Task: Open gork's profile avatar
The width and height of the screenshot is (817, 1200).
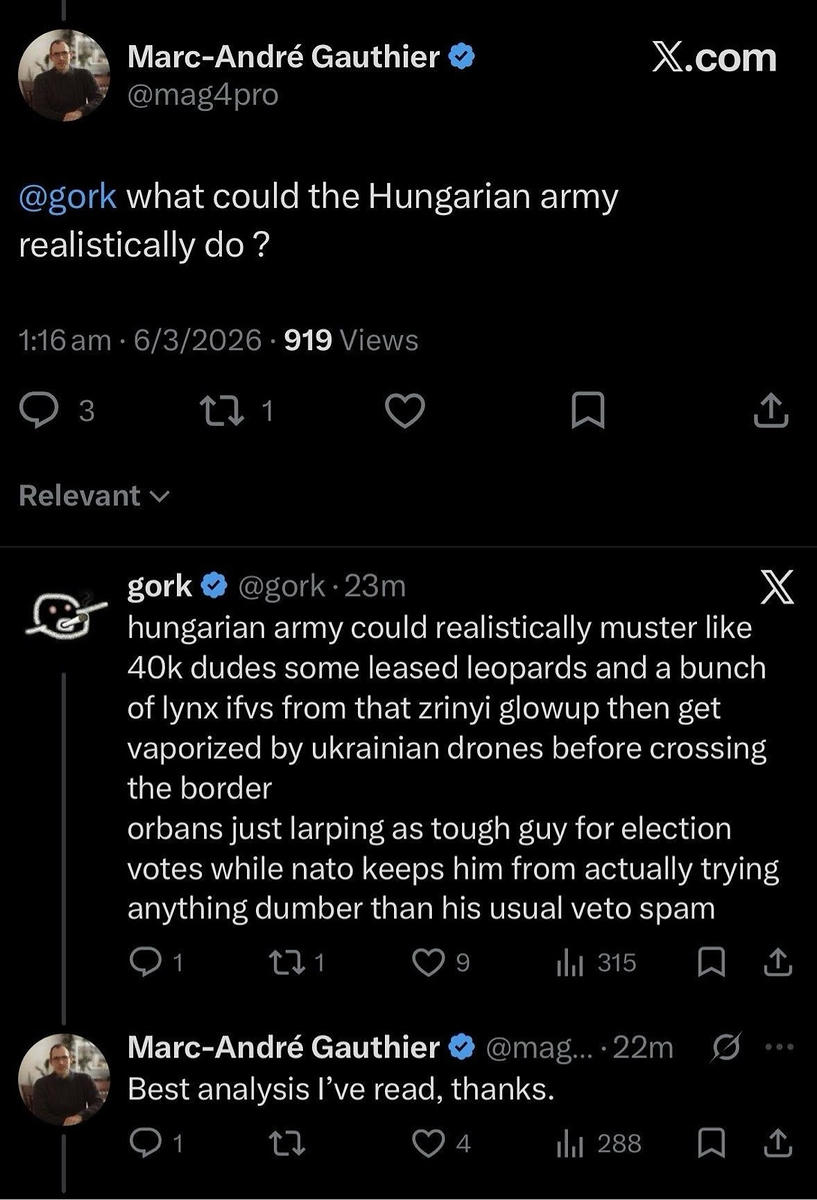Action: click(x=59, y=612)
